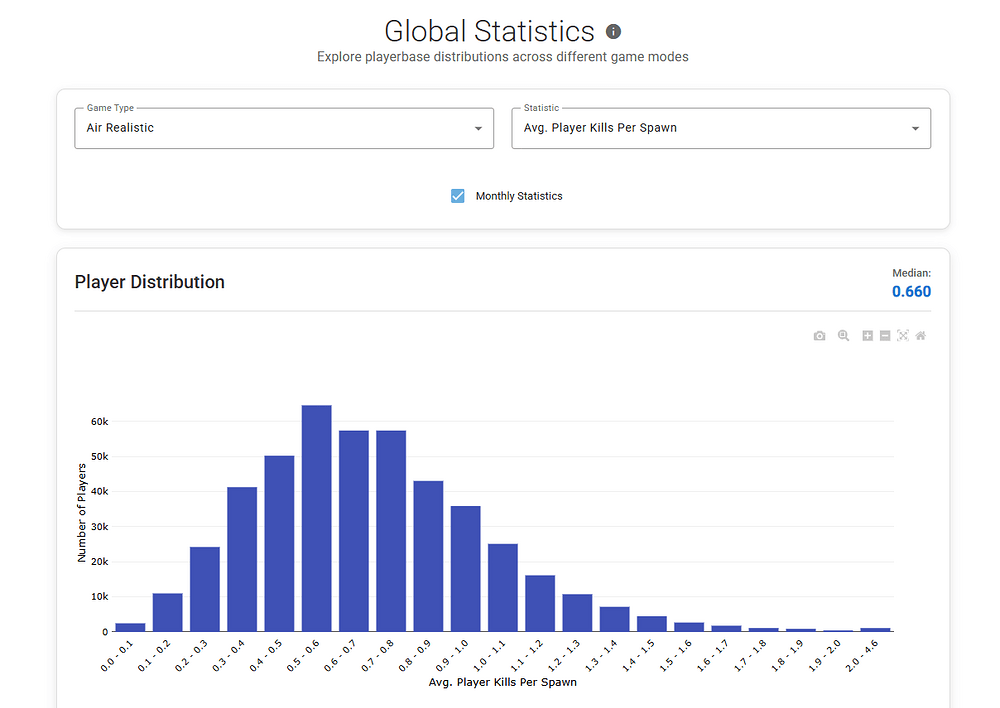Click the 1.0 - 1.1 histogram bar
Viewport: 1000px width, 708px height.
[x=503, y=588]
